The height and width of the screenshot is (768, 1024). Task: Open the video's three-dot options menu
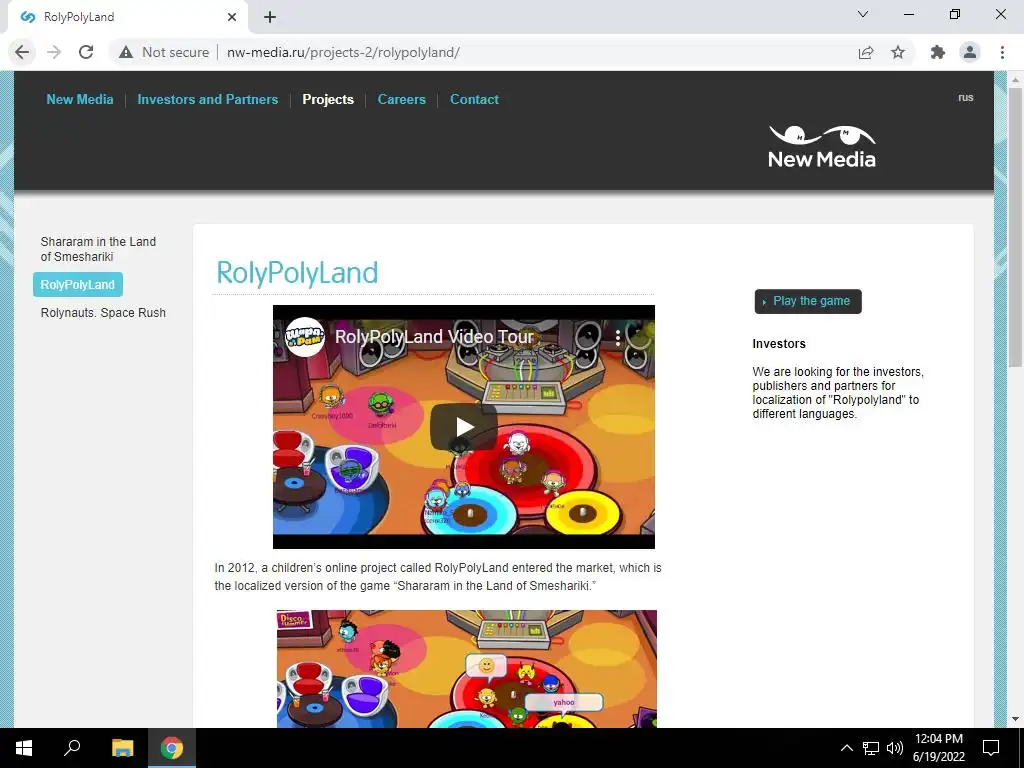pos(618,338)
